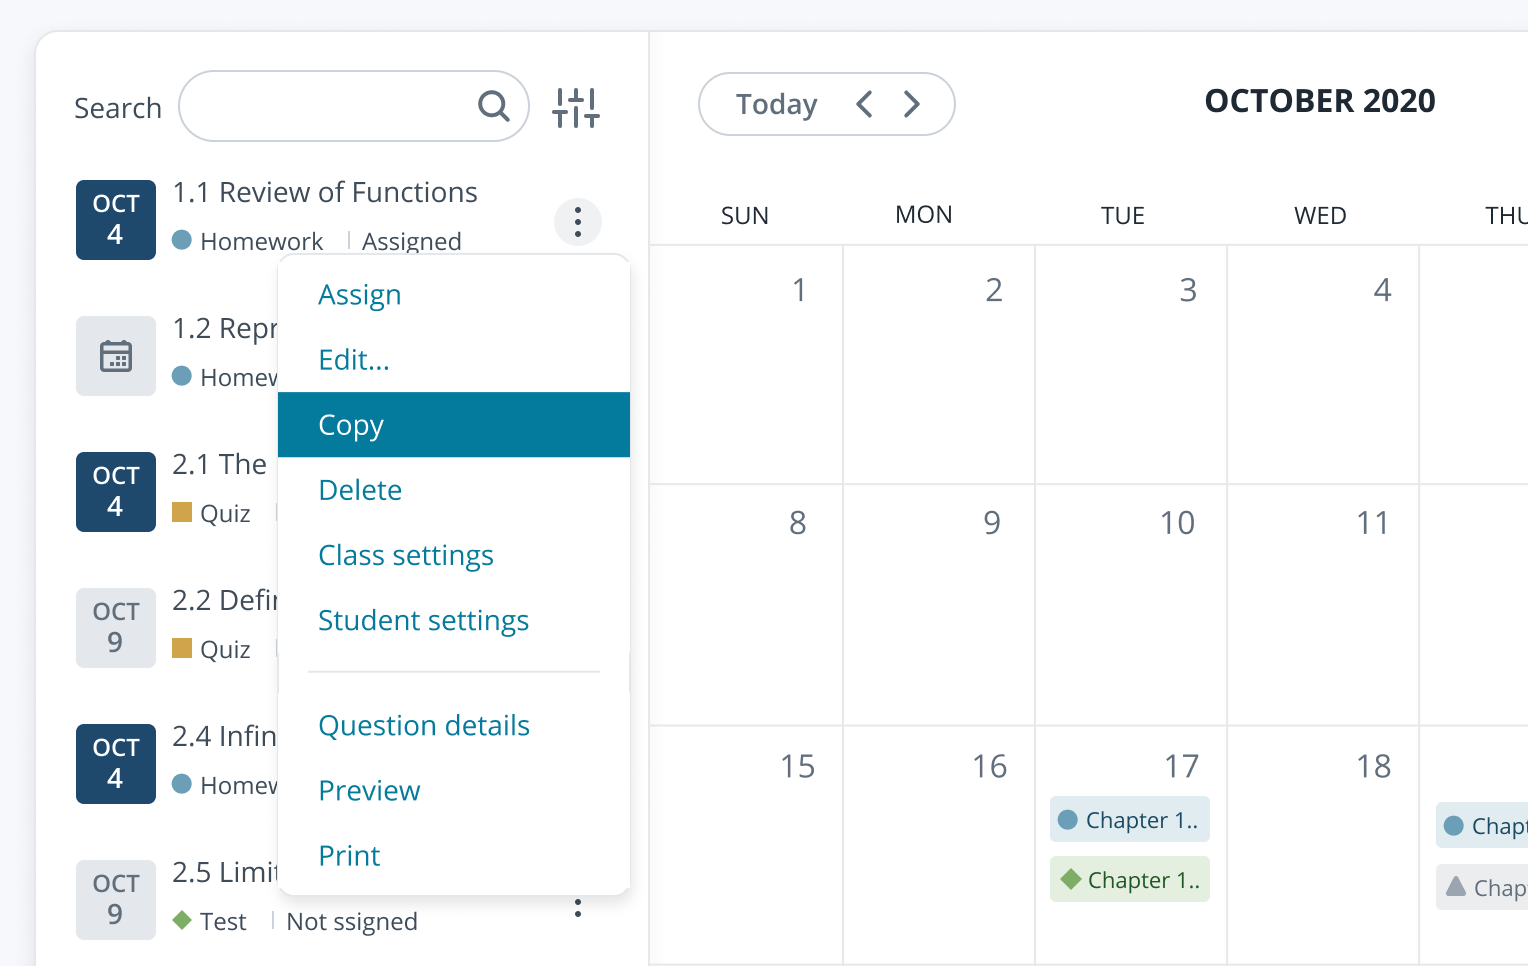Click the calendar icon beside the 1.2 assignment
Screen dimensions: 1528x966
[x=116, y=356]
